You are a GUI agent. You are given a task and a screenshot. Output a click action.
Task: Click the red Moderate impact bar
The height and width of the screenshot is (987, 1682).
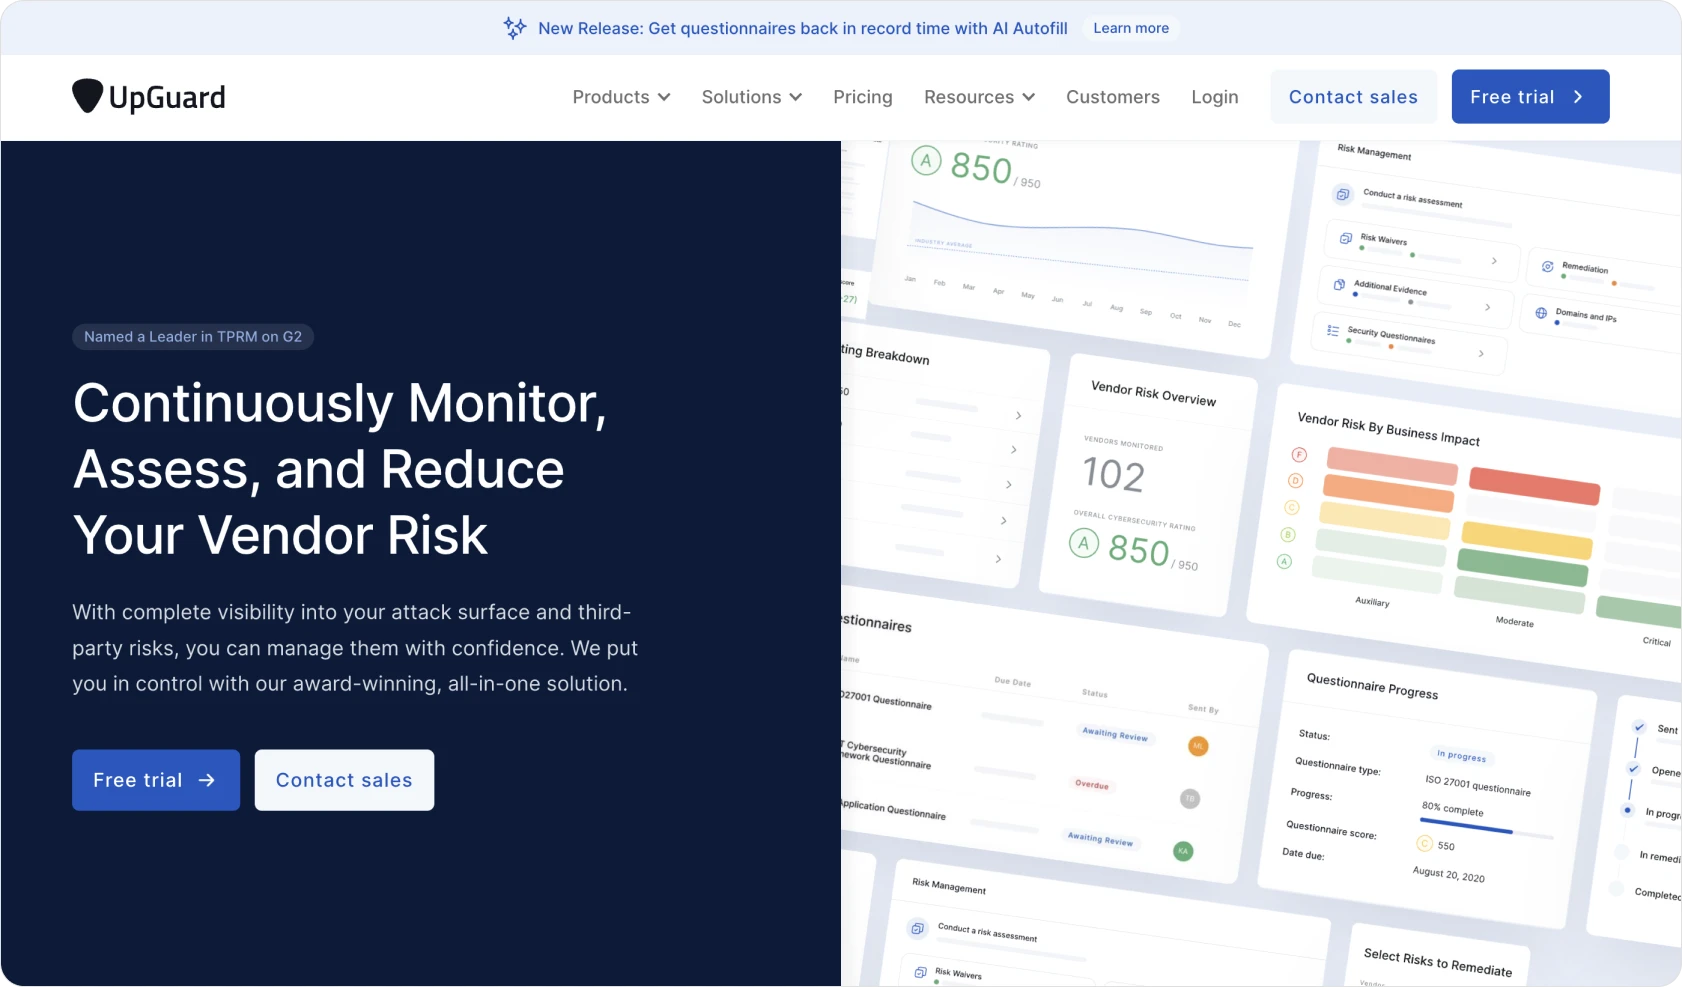[x=1534, y=485]
